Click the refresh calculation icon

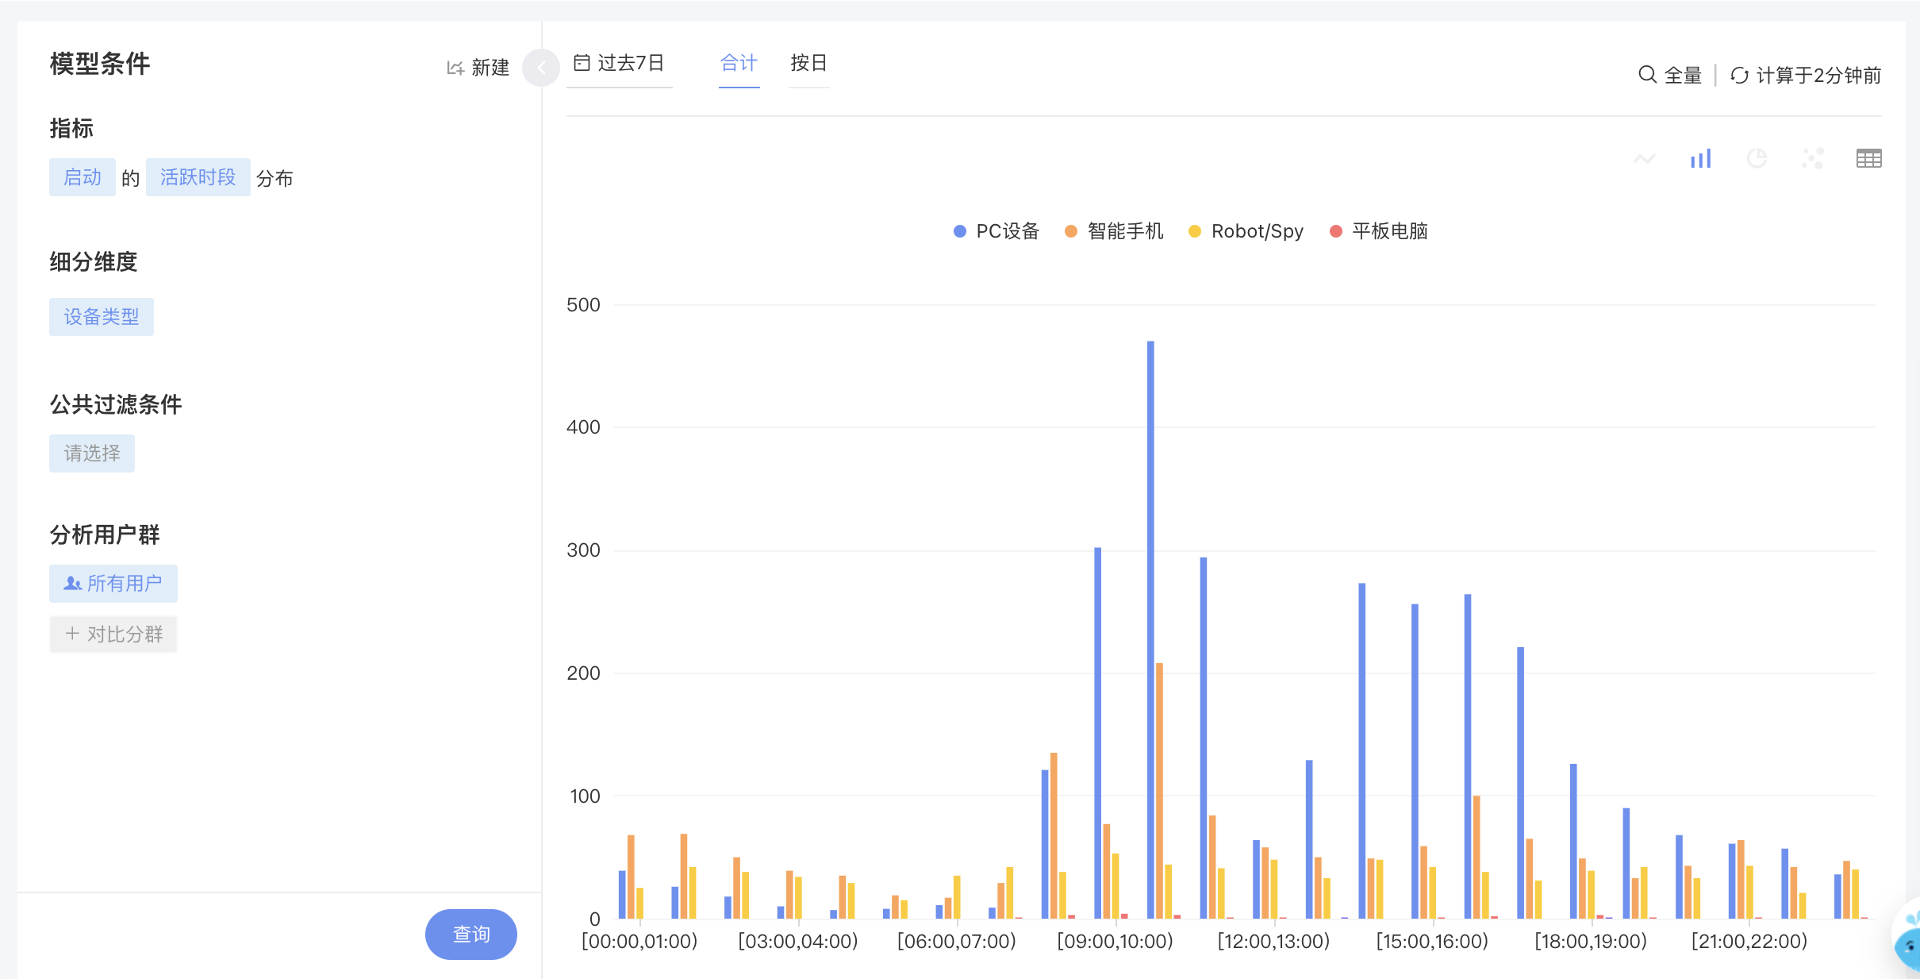pos(1740,75)
